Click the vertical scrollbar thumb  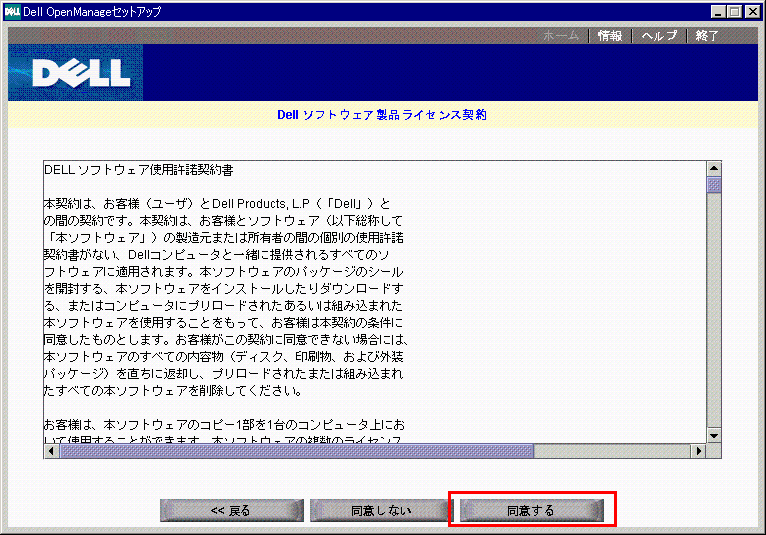tap(714, 185)
